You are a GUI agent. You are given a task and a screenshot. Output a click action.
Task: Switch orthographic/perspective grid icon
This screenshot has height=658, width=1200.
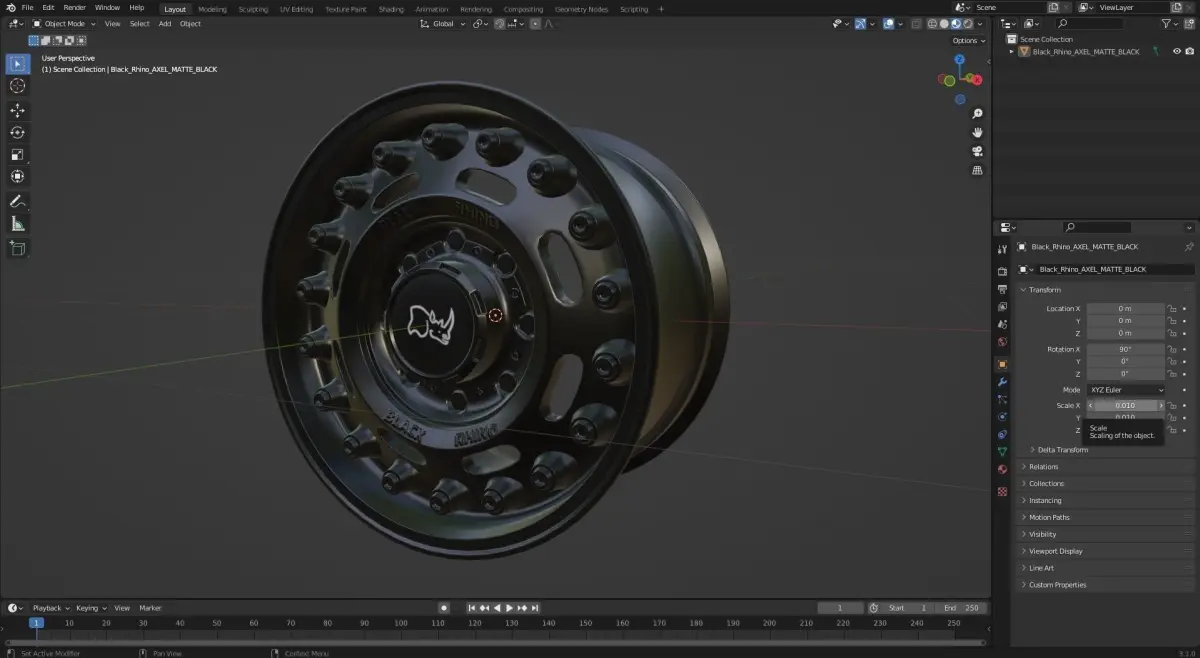point(977,170)
